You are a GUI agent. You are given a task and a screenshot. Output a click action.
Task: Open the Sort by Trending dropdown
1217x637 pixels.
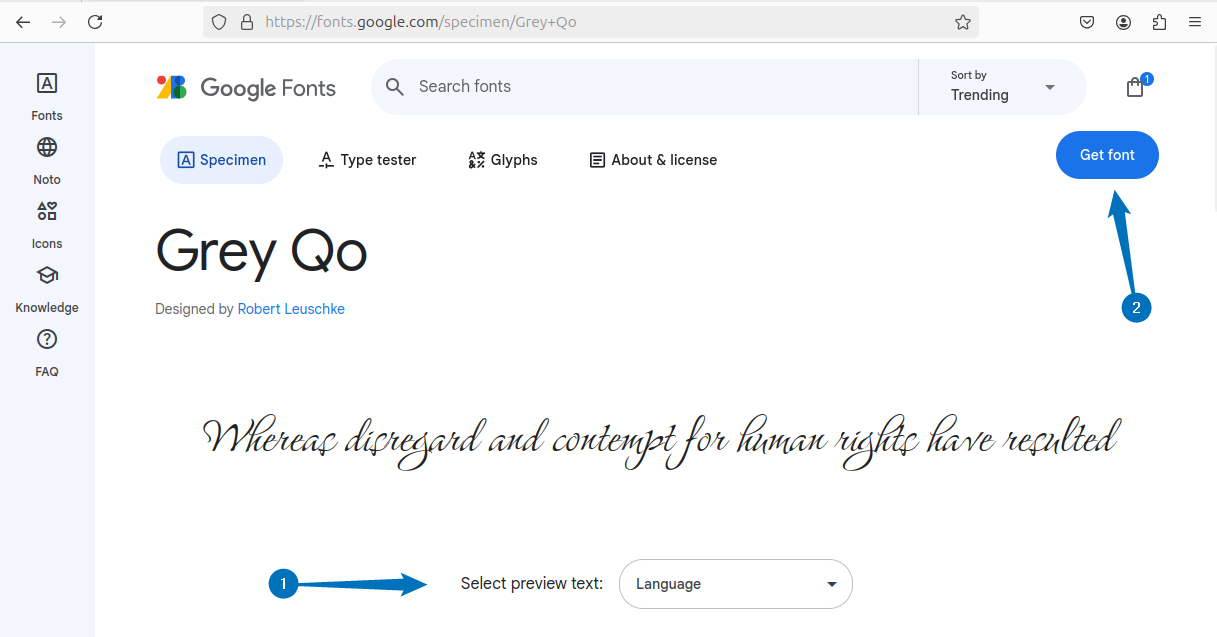1000,87
